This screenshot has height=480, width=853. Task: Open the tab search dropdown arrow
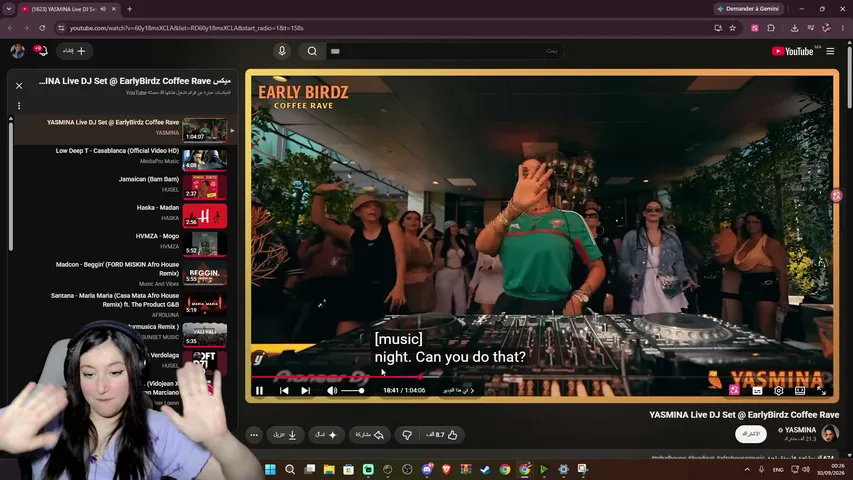coord(9,9)
